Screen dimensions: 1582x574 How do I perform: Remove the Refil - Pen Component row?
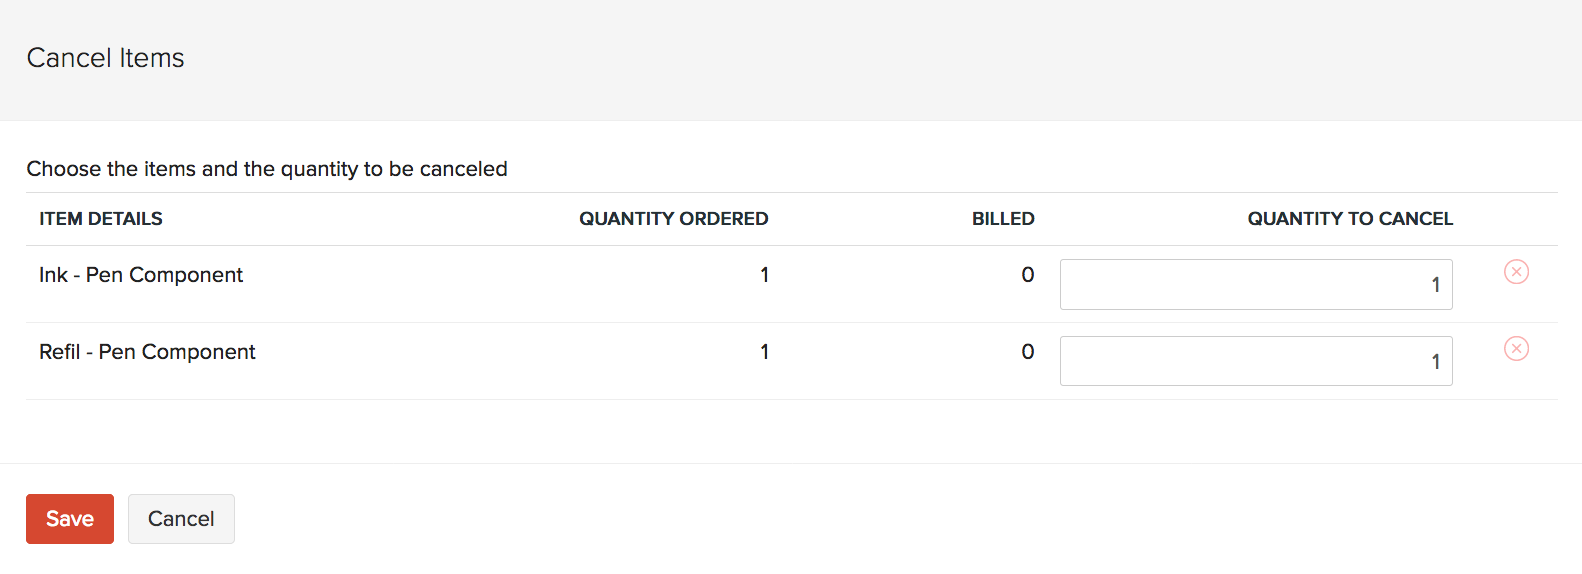tap(1516, 349)
